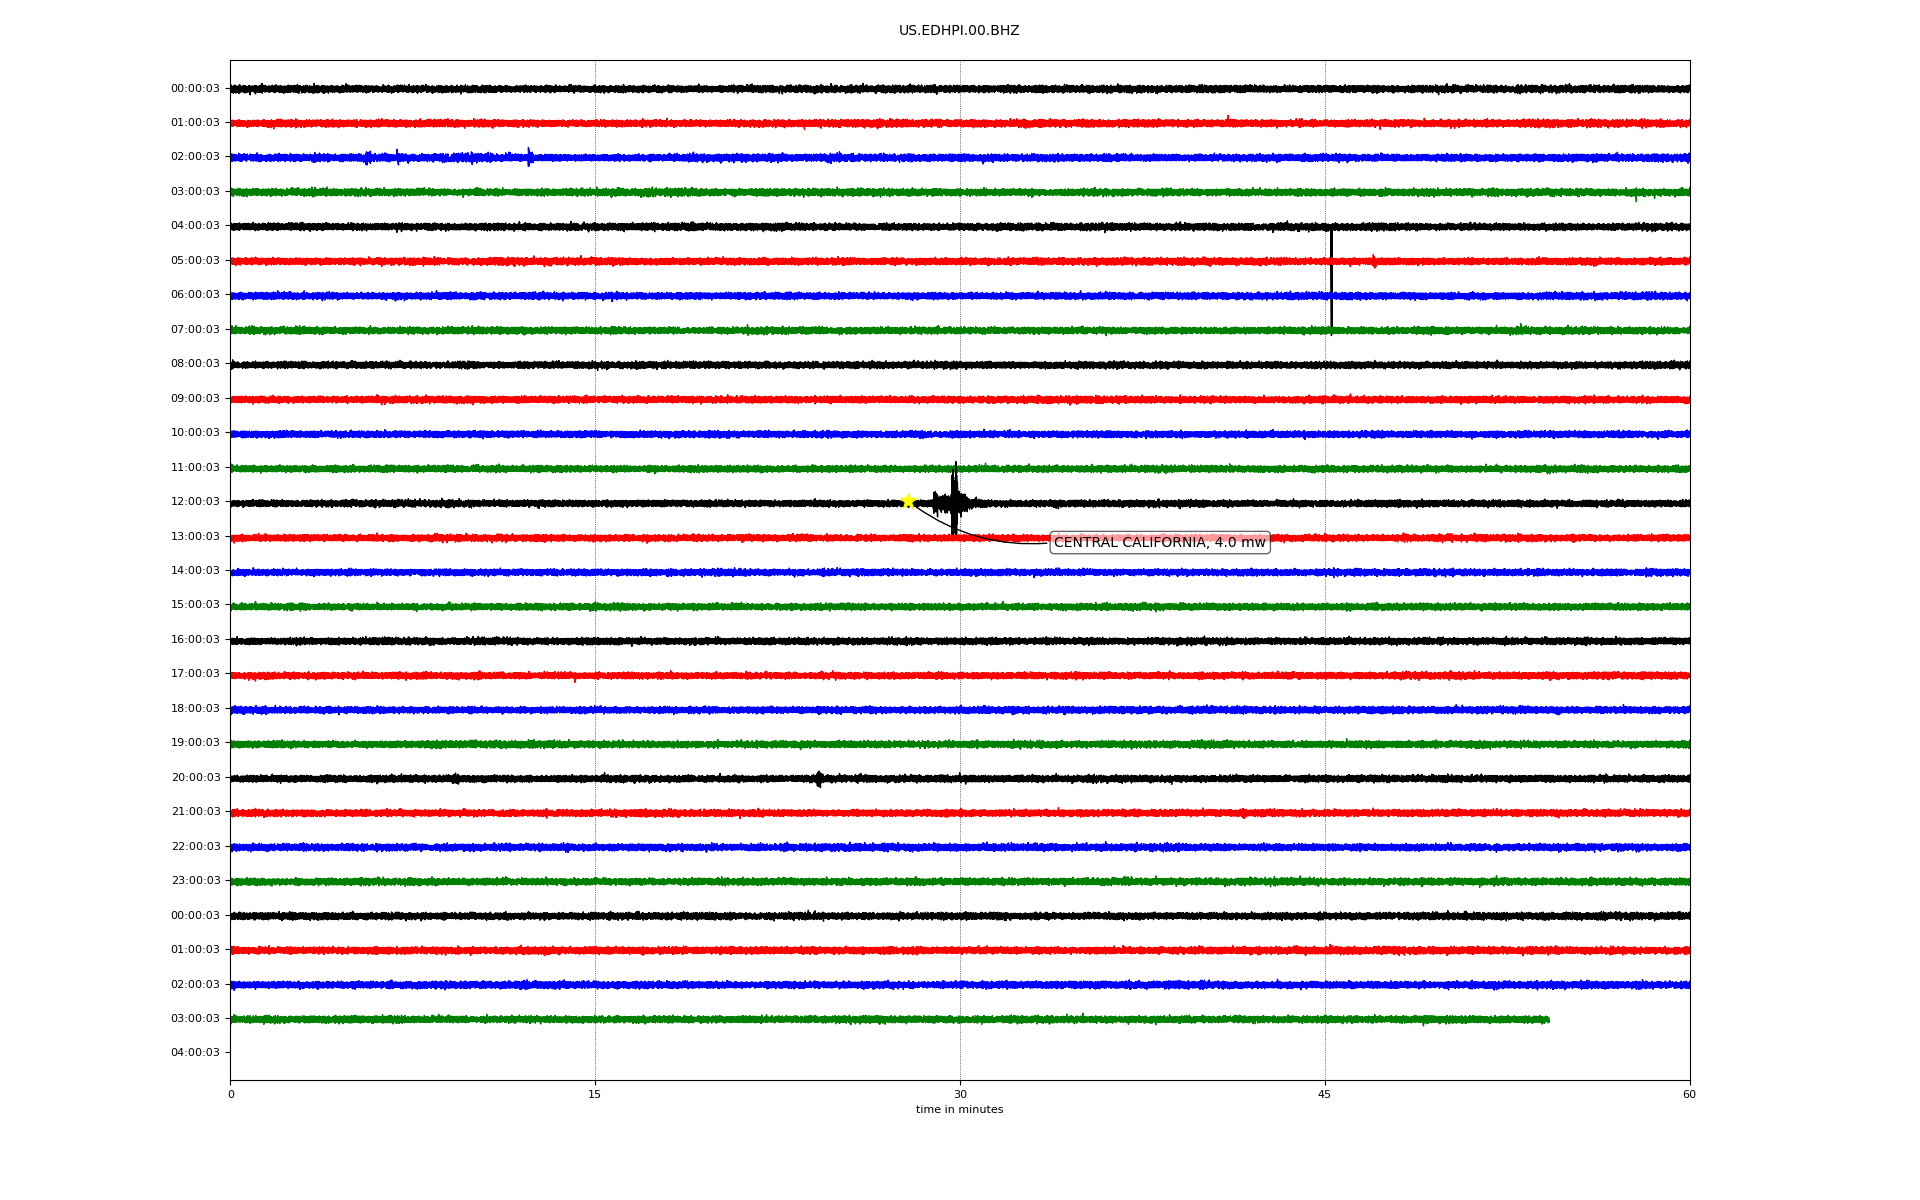
Task: Click the 07:00:03 time label
Action: point(195,330)
